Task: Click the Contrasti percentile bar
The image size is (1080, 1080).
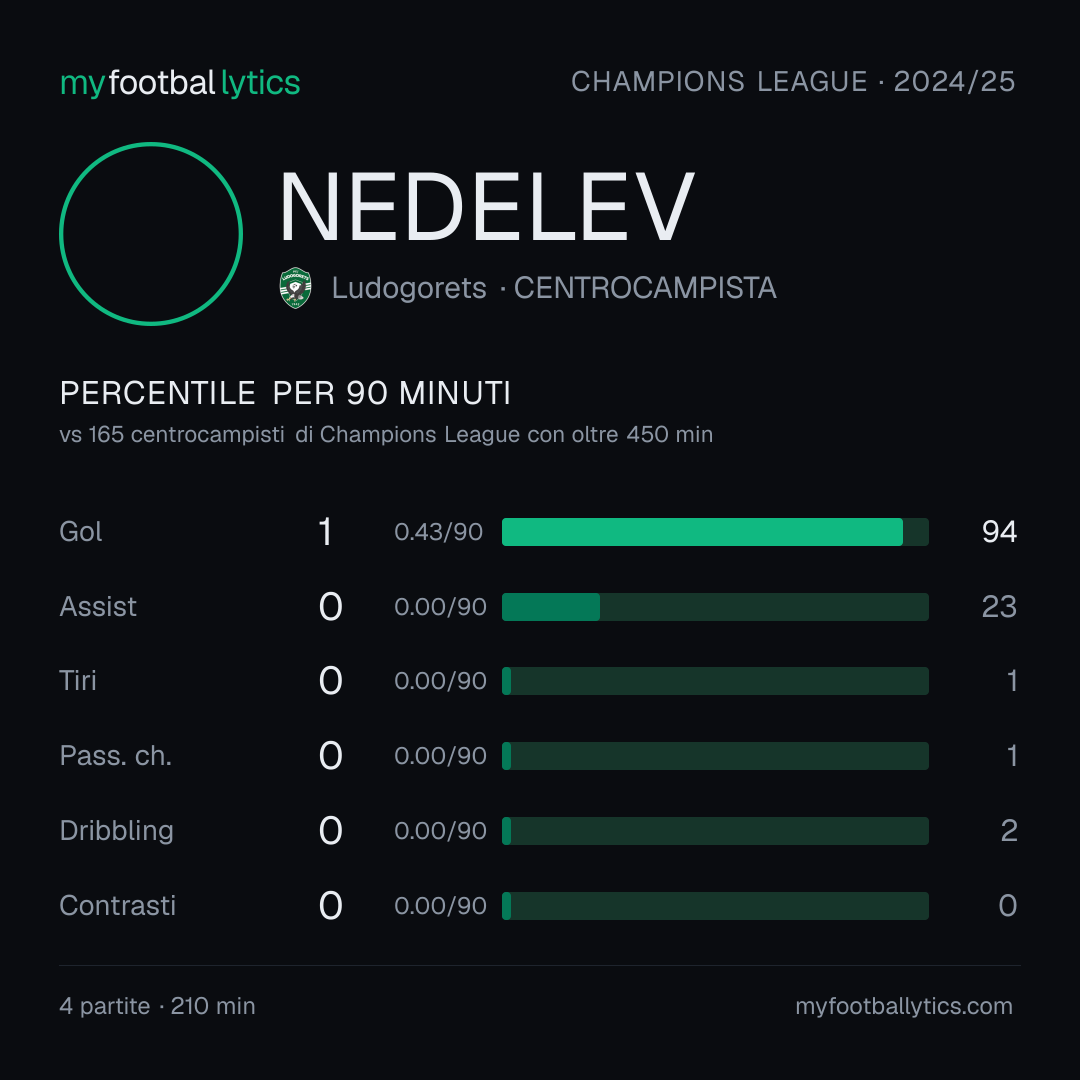Action: click(x=715, y=906)
